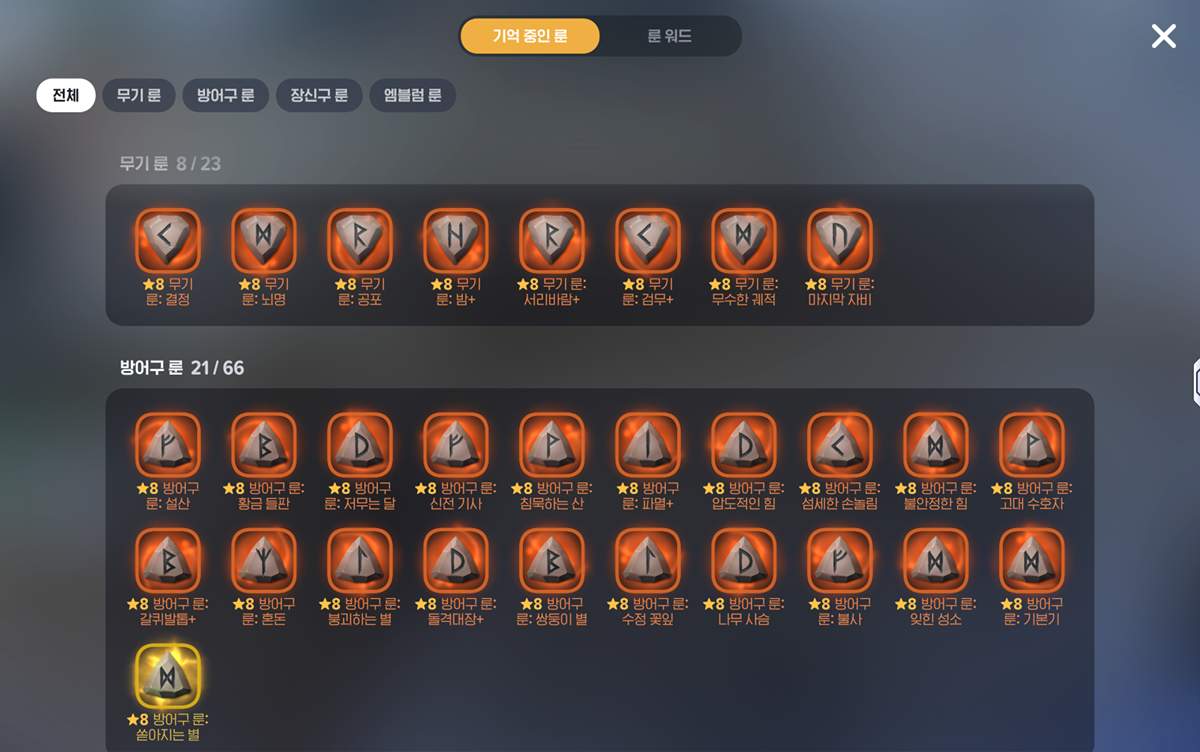This screenshot has height=752, width=1200.
Task: Switch to the 룬 워드 tab
Action: click(670, 36)
